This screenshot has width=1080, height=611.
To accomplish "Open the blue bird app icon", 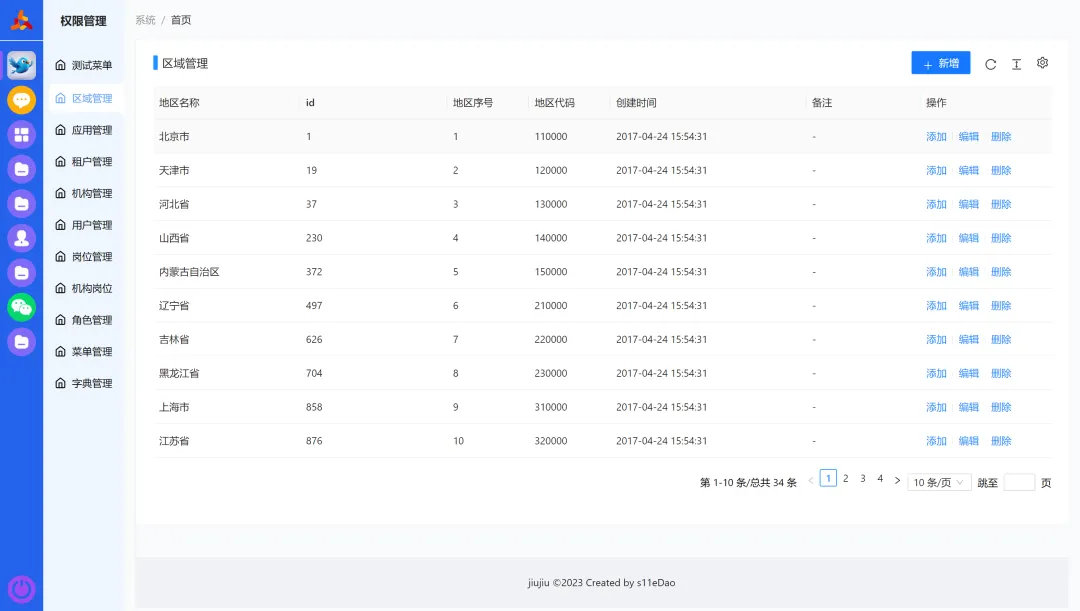I will pyautogui.click(x=21, y=65).
